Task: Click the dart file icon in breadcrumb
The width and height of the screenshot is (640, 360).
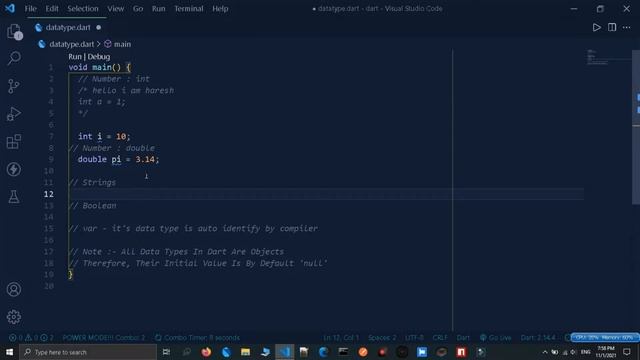Action: [42, 44]
